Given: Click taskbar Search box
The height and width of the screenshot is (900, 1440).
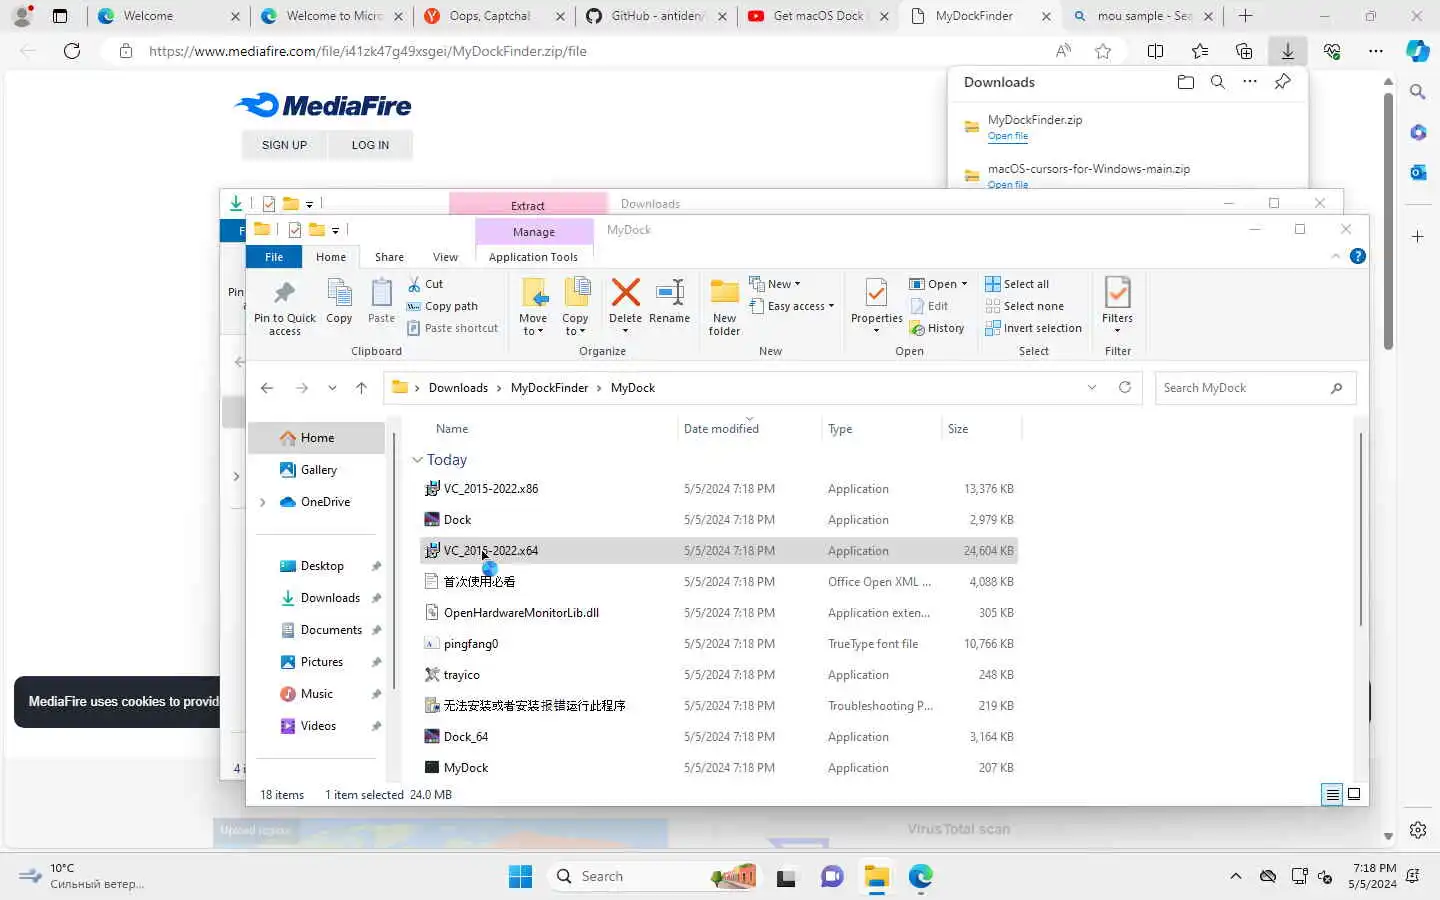Looking at the screenshot, I should coord(653,876).
